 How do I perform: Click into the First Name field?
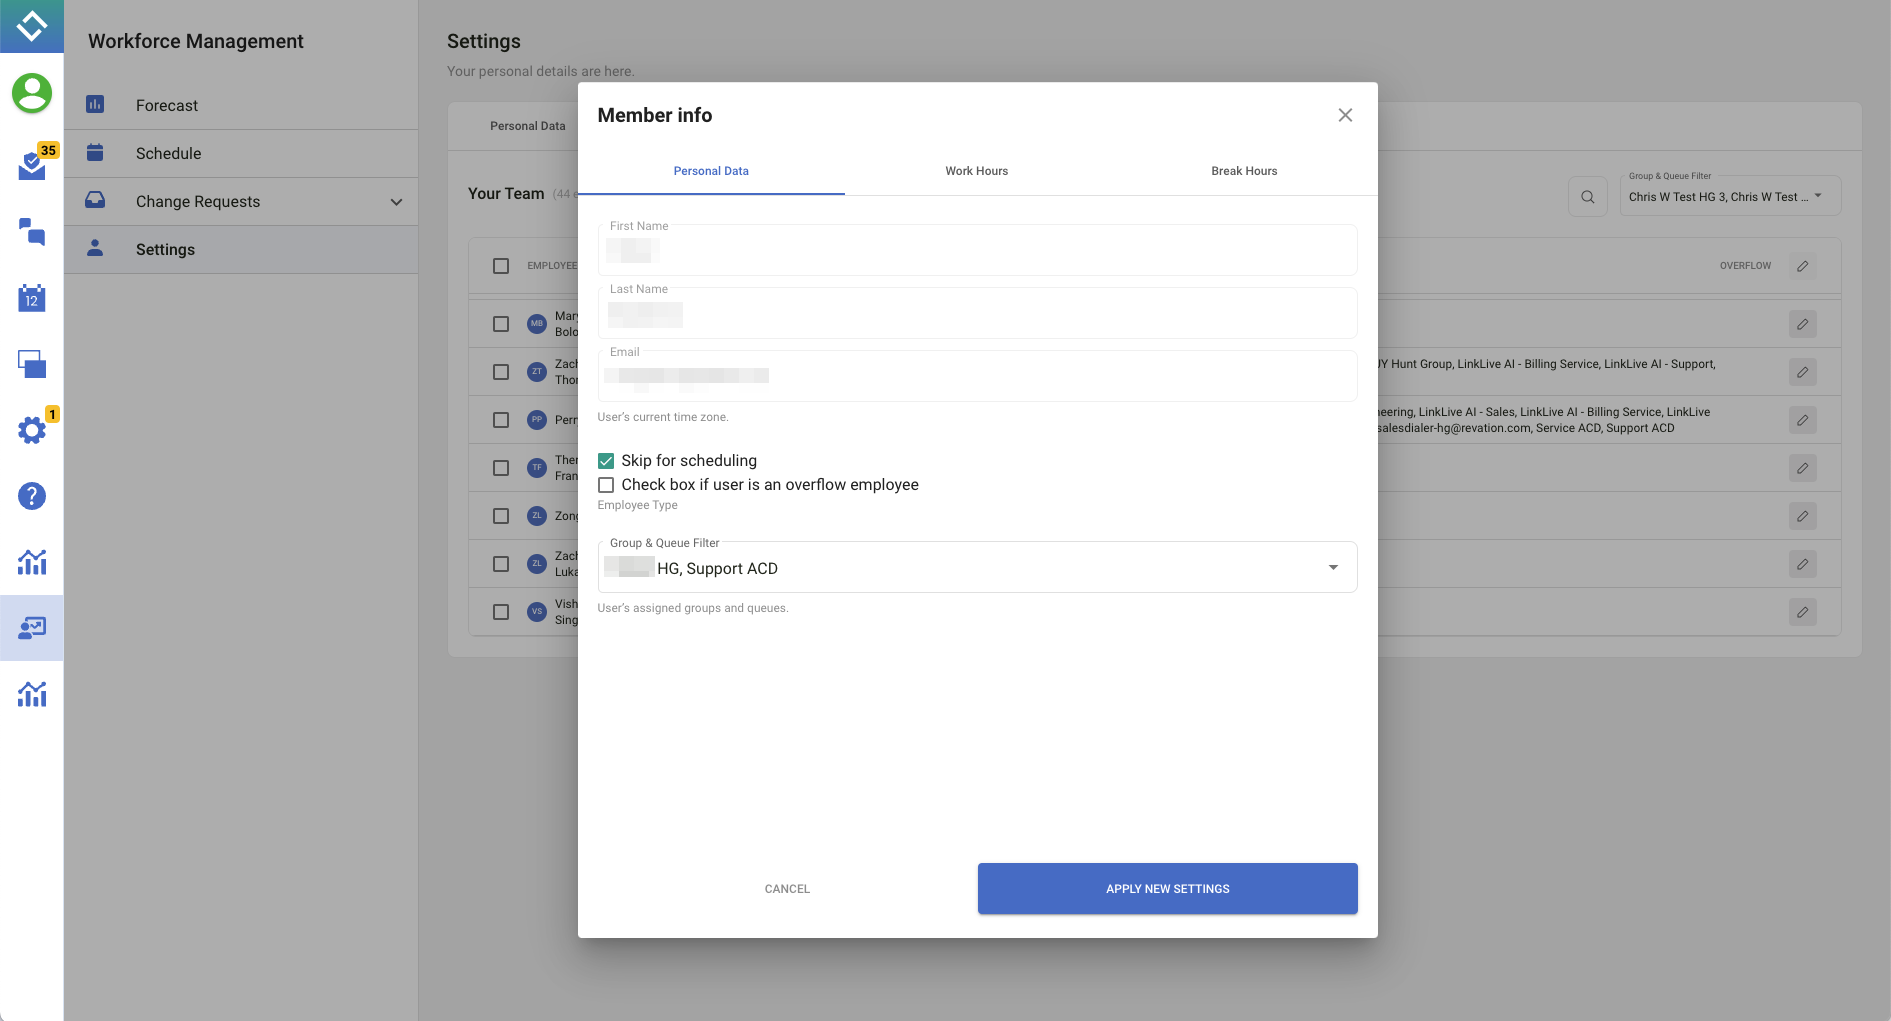click(x=976, y=251)
